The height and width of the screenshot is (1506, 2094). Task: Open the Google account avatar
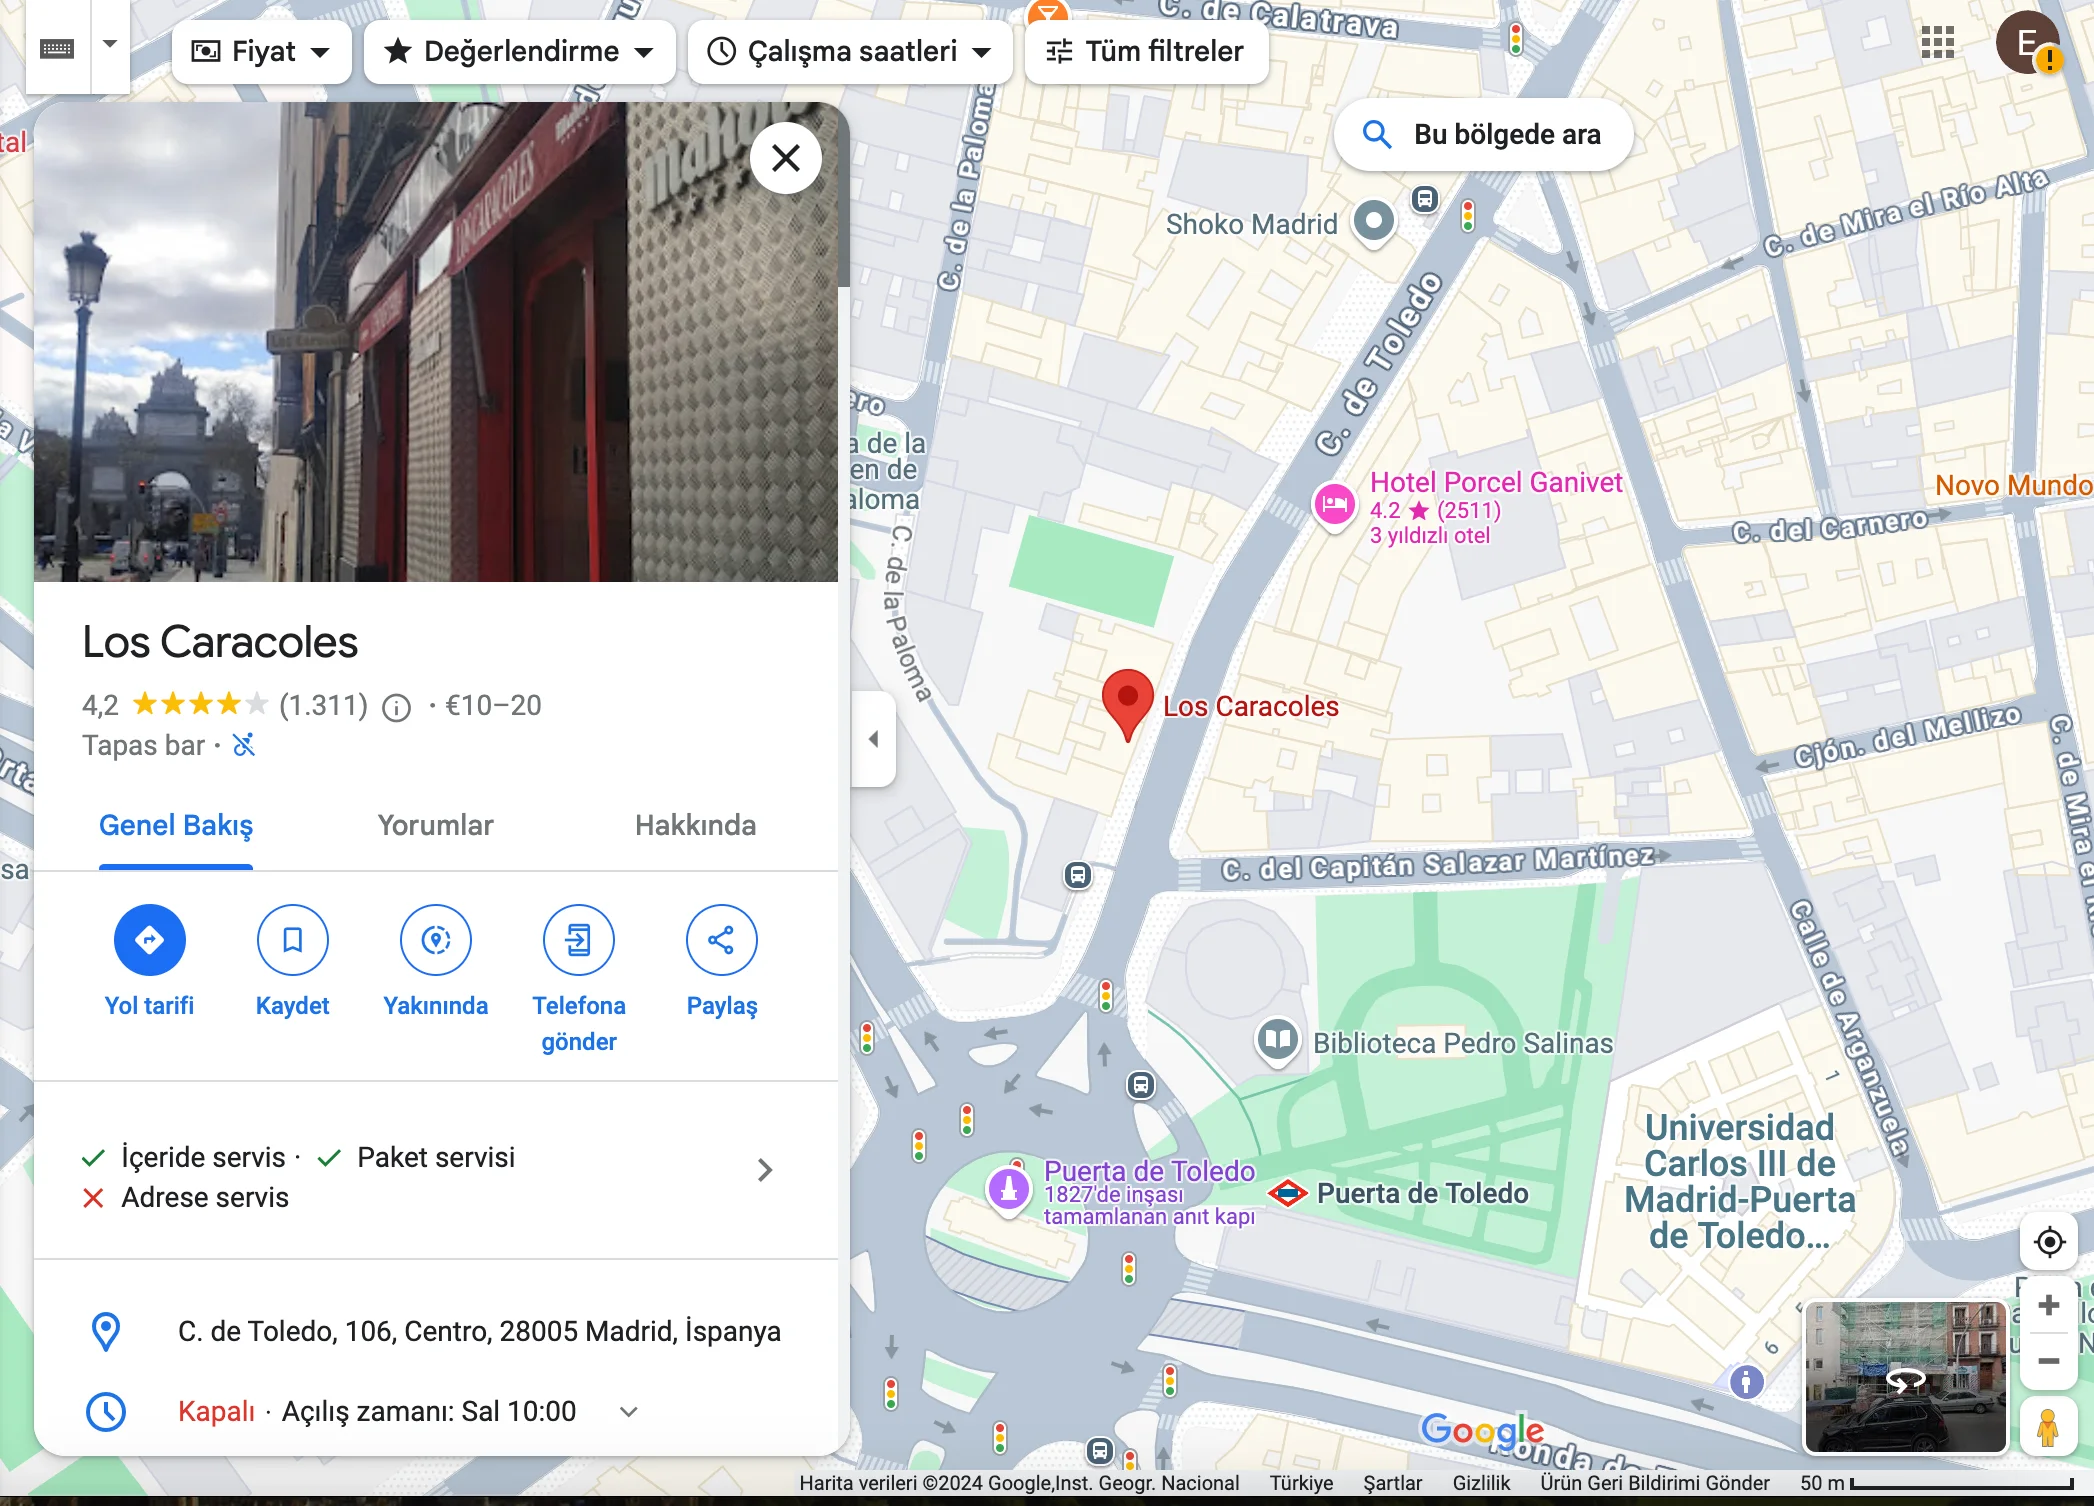[x=2027, y=43]
